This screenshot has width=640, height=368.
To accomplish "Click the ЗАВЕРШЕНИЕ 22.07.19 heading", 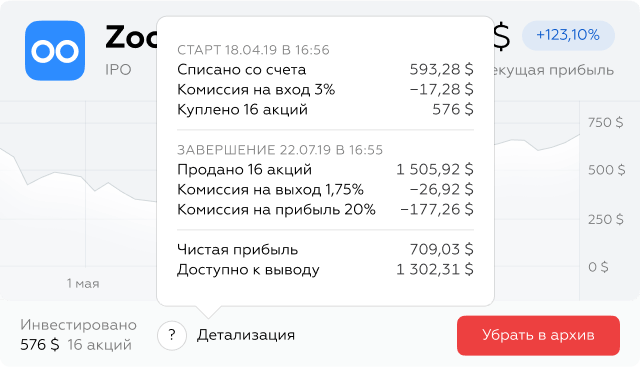I will coord(280,150).
